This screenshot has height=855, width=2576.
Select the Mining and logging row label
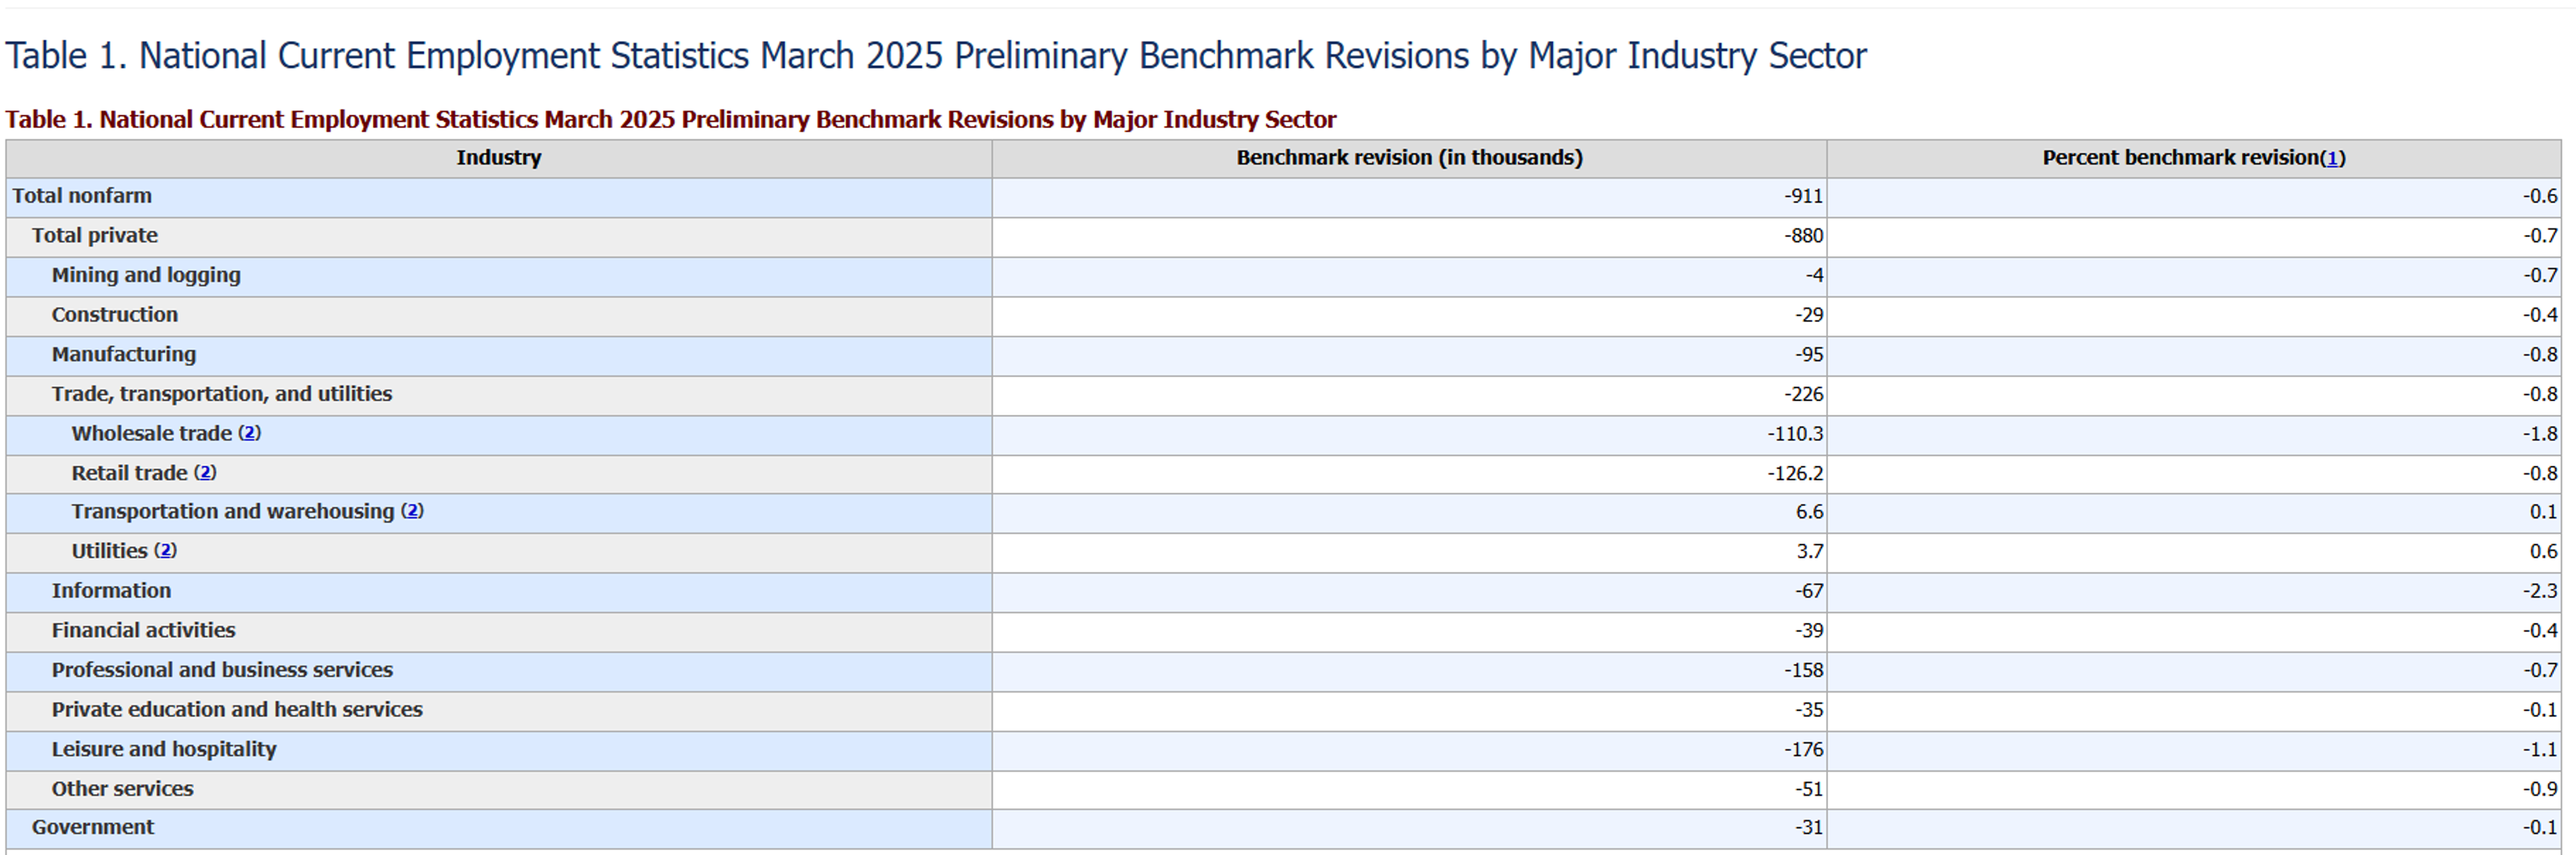146,275
